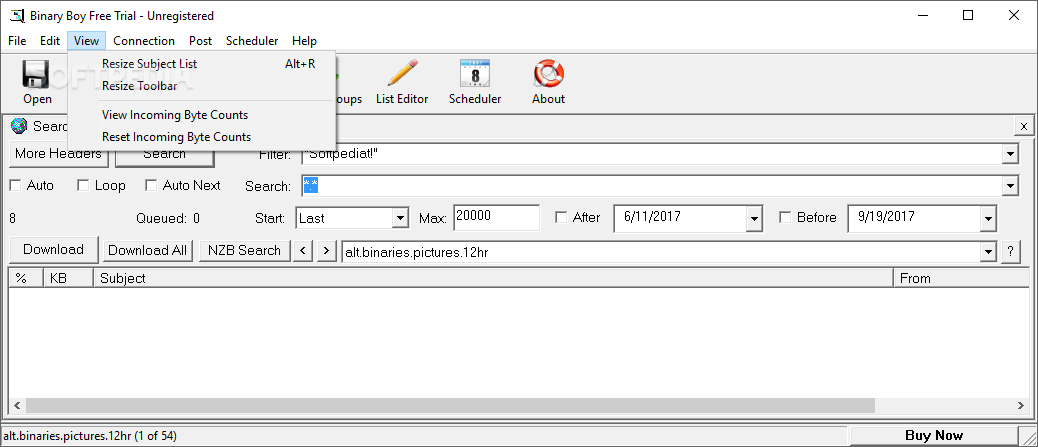Image resolution: width=1038 pixels, height=447 pixels.
Task: Click the About lifebuoy icon
Action: (548, 73)
